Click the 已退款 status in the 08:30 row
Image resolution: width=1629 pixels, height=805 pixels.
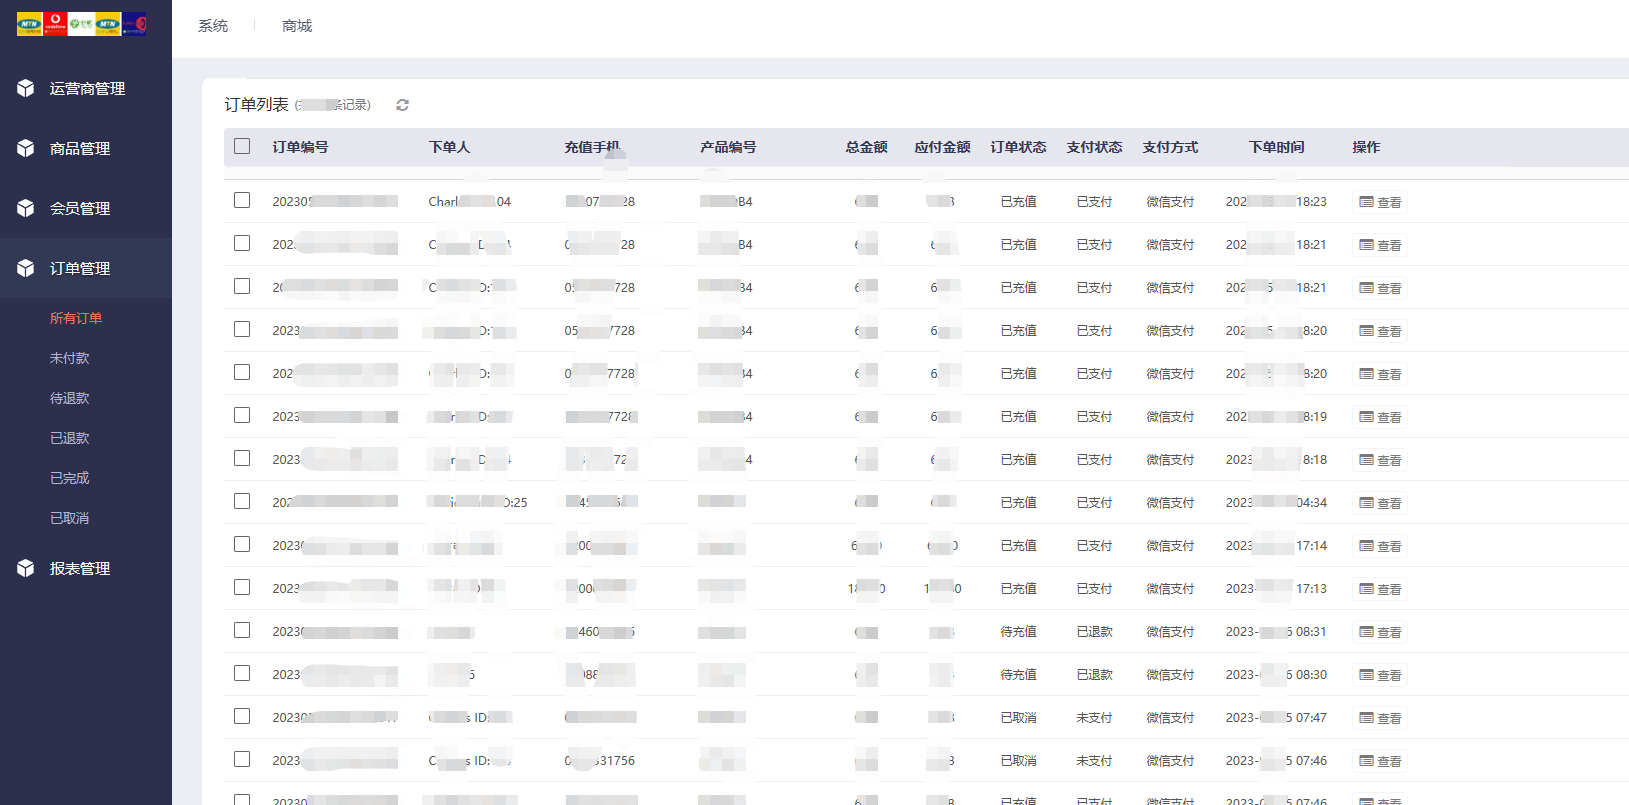coord(1094,675)
